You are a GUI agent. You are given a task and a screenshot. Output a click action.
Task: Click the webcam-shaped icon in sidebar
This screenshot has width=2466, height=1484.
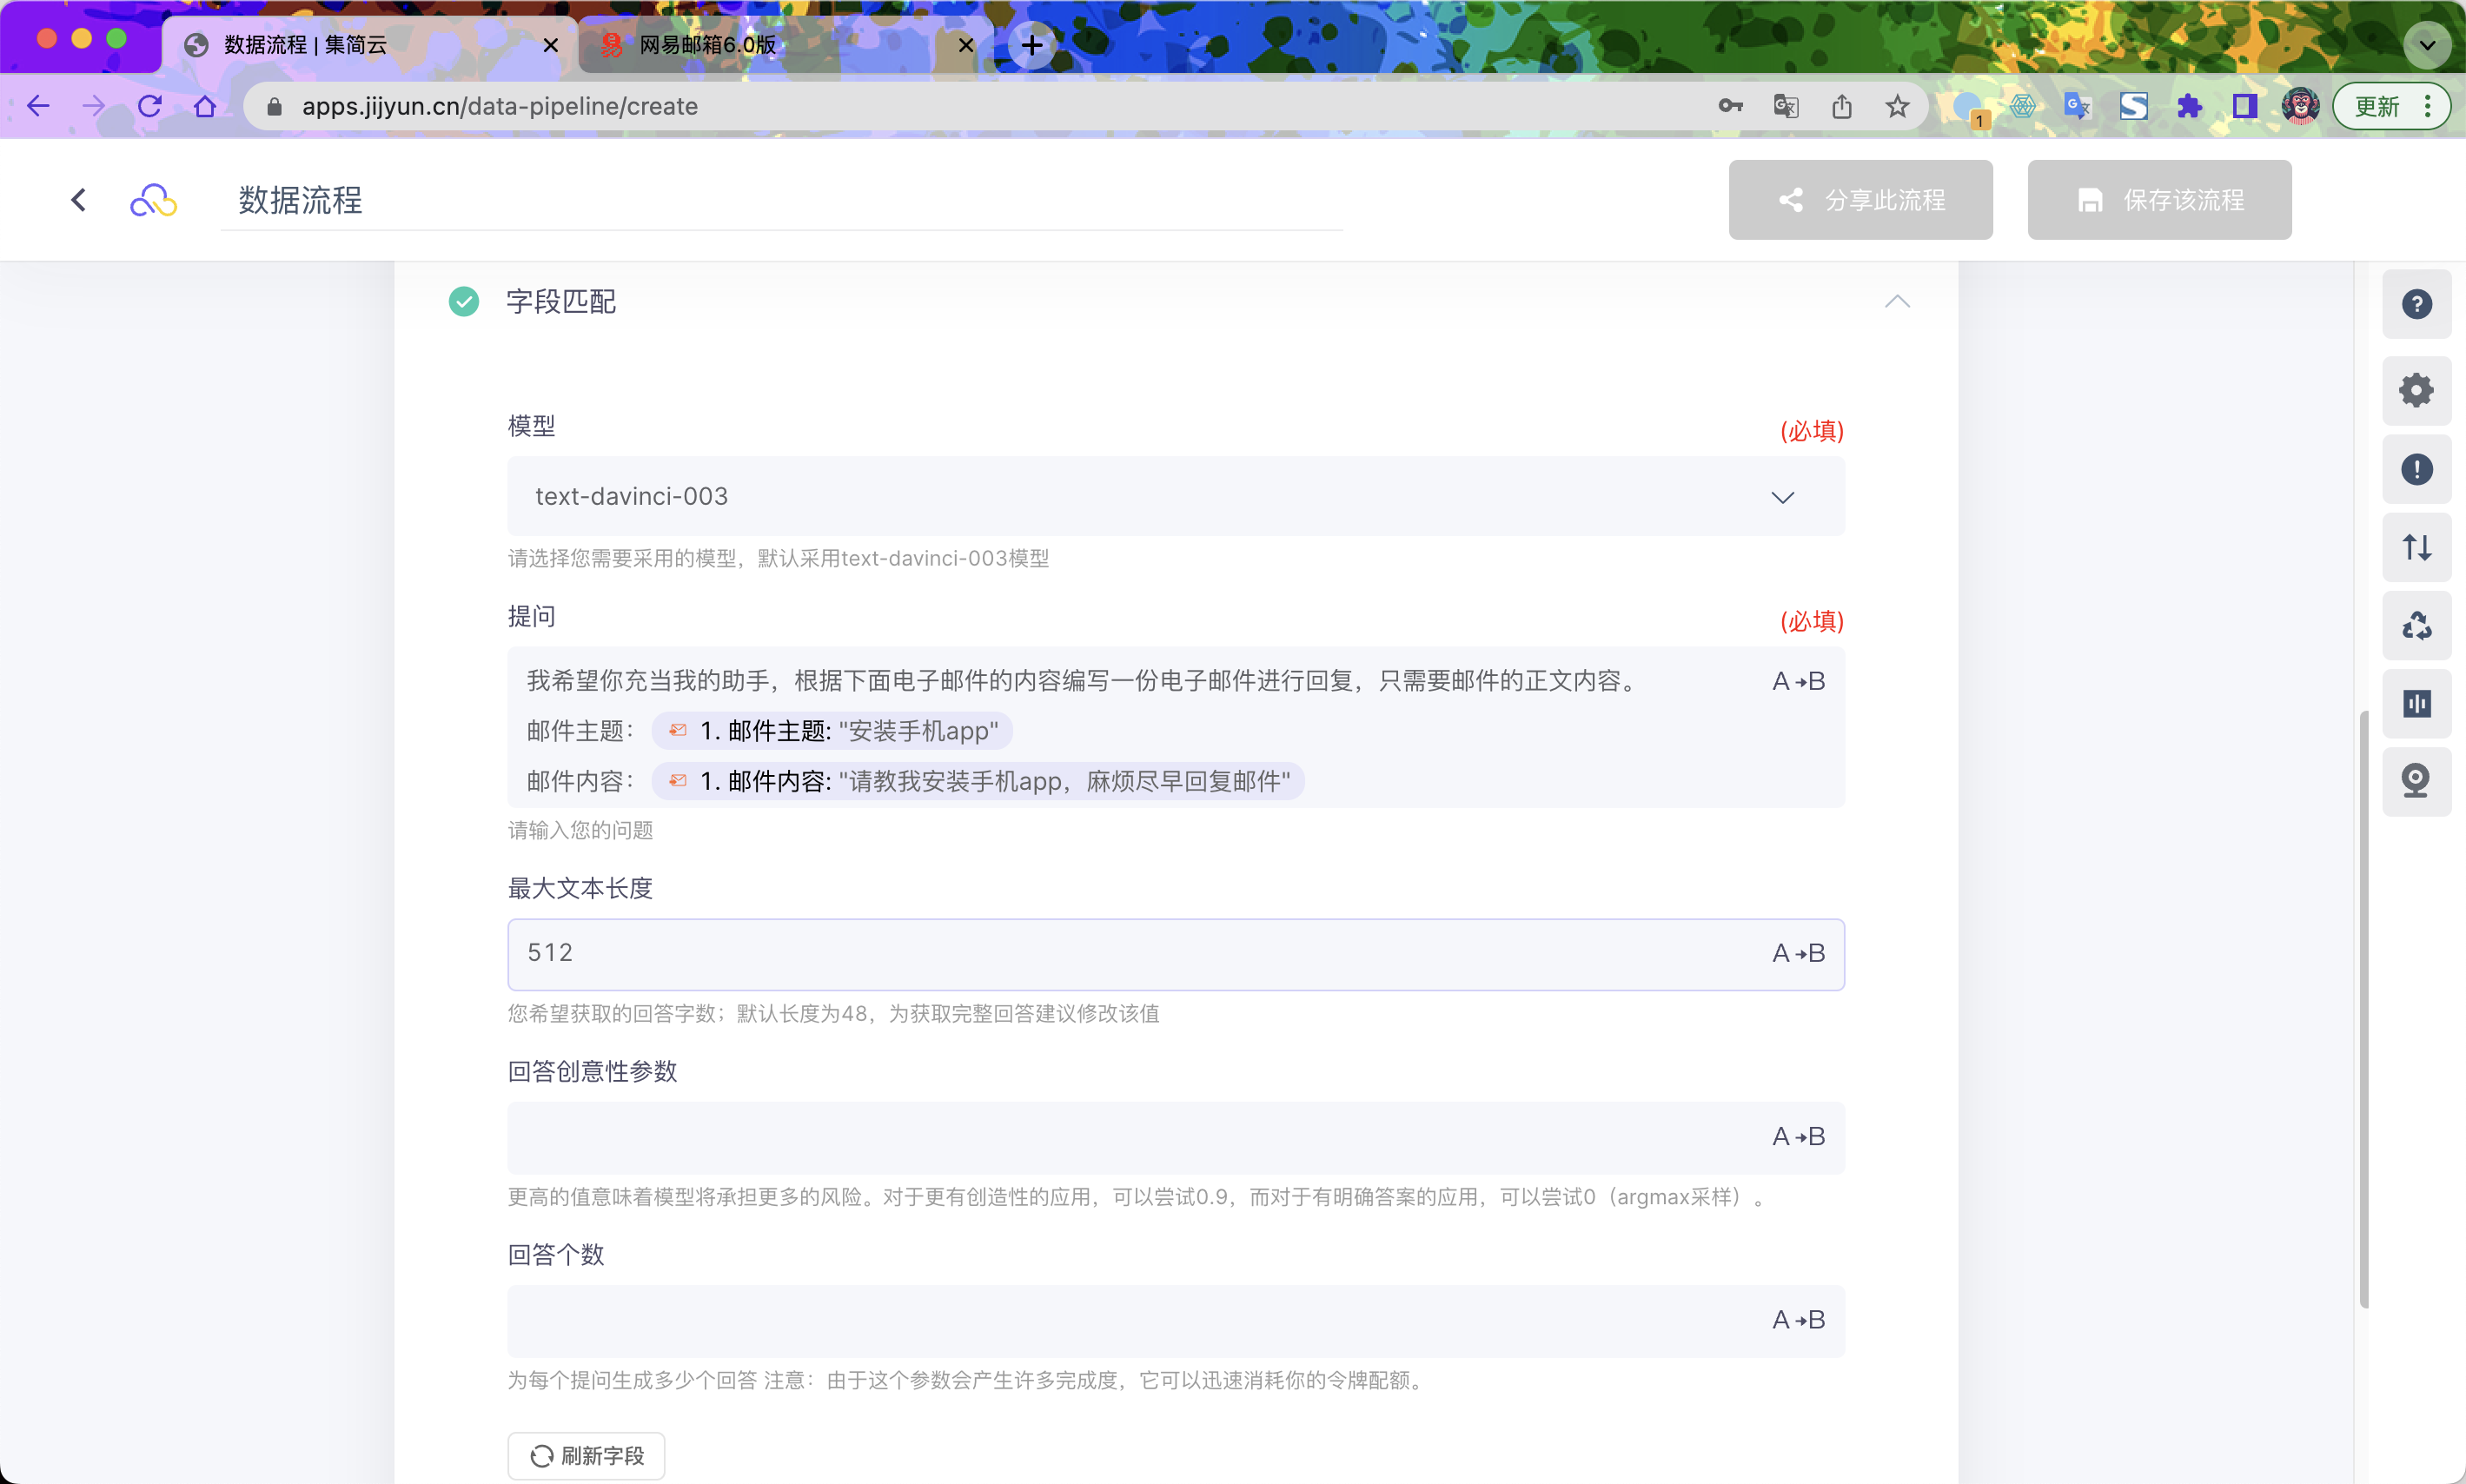(2416, 781)
